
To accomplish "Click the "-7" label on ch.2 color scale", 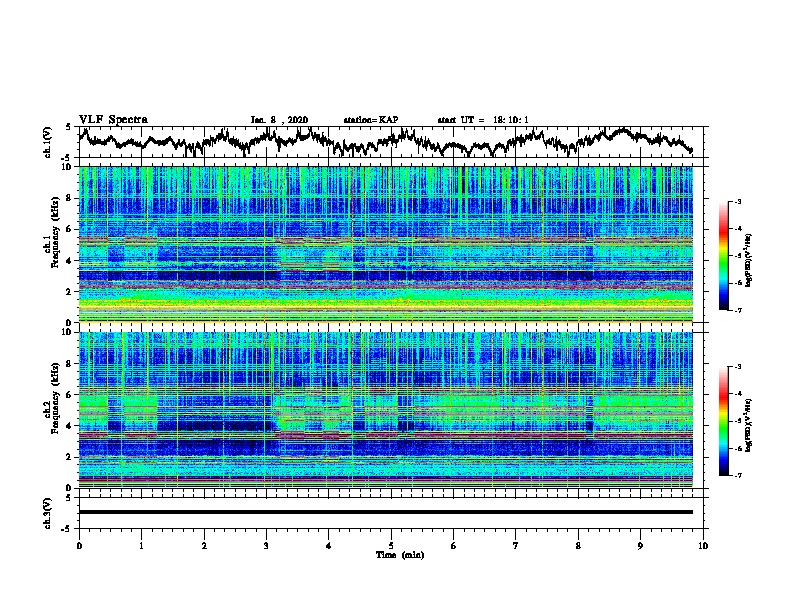I will coord(738,475).
